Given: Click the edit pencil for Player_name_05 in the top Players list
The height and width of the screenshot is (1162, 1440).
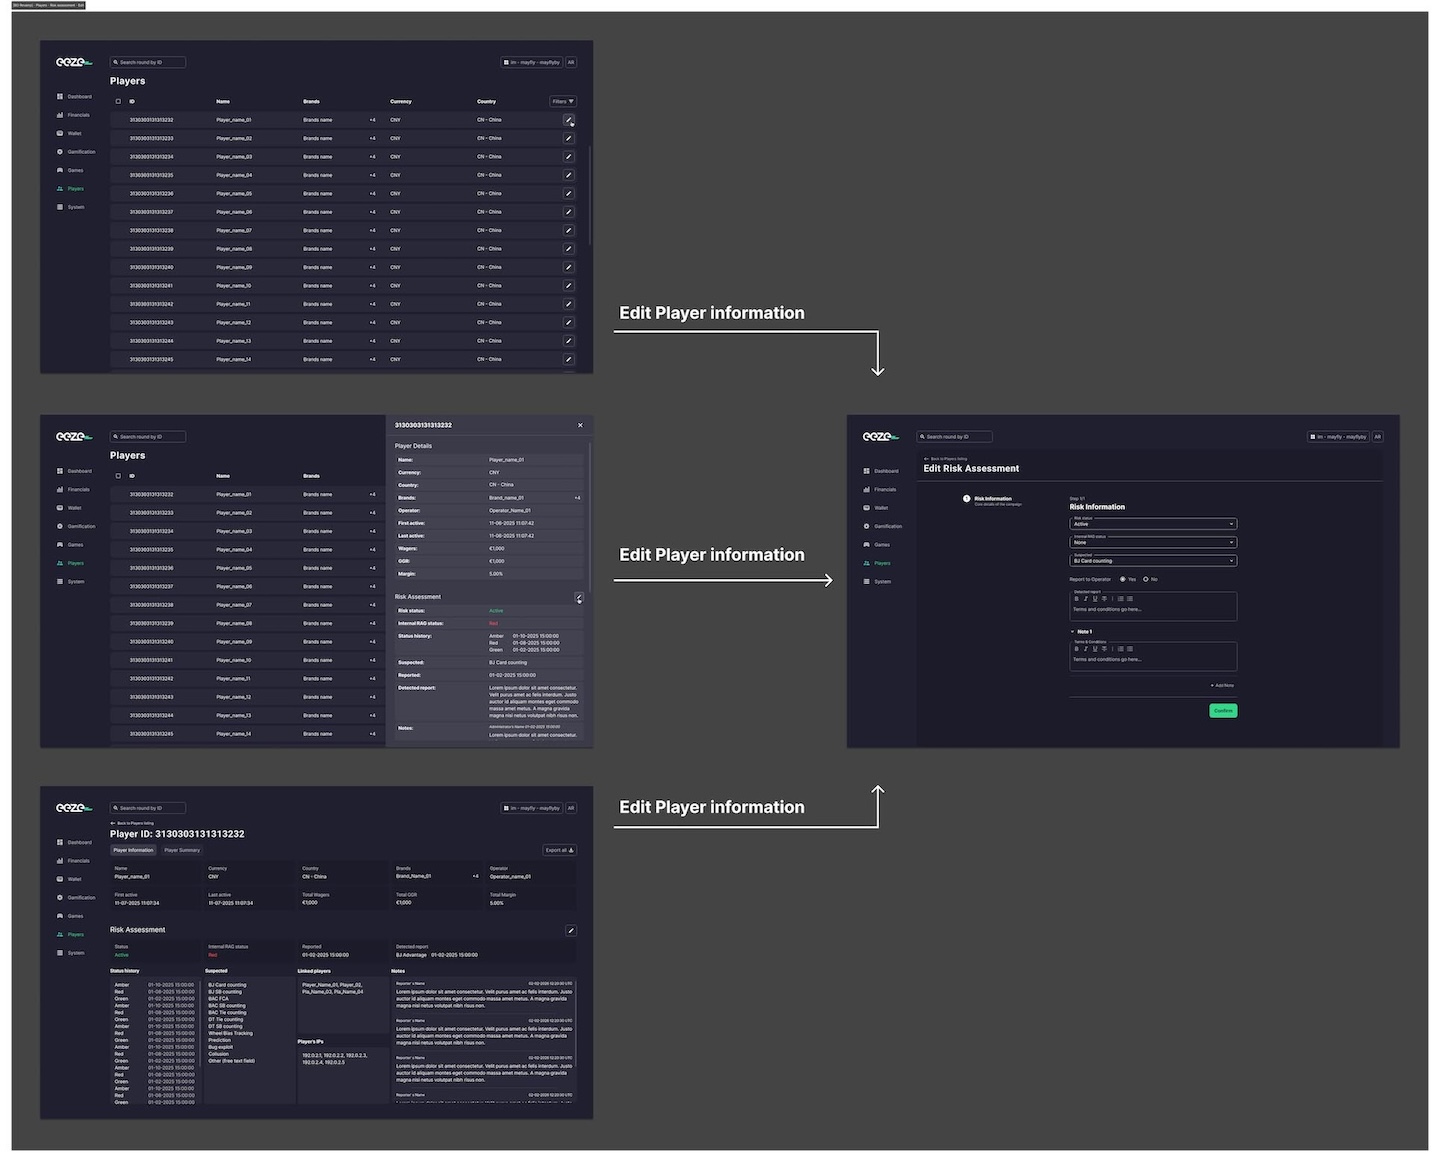Looking at the screenshot, I should (568, 194).
